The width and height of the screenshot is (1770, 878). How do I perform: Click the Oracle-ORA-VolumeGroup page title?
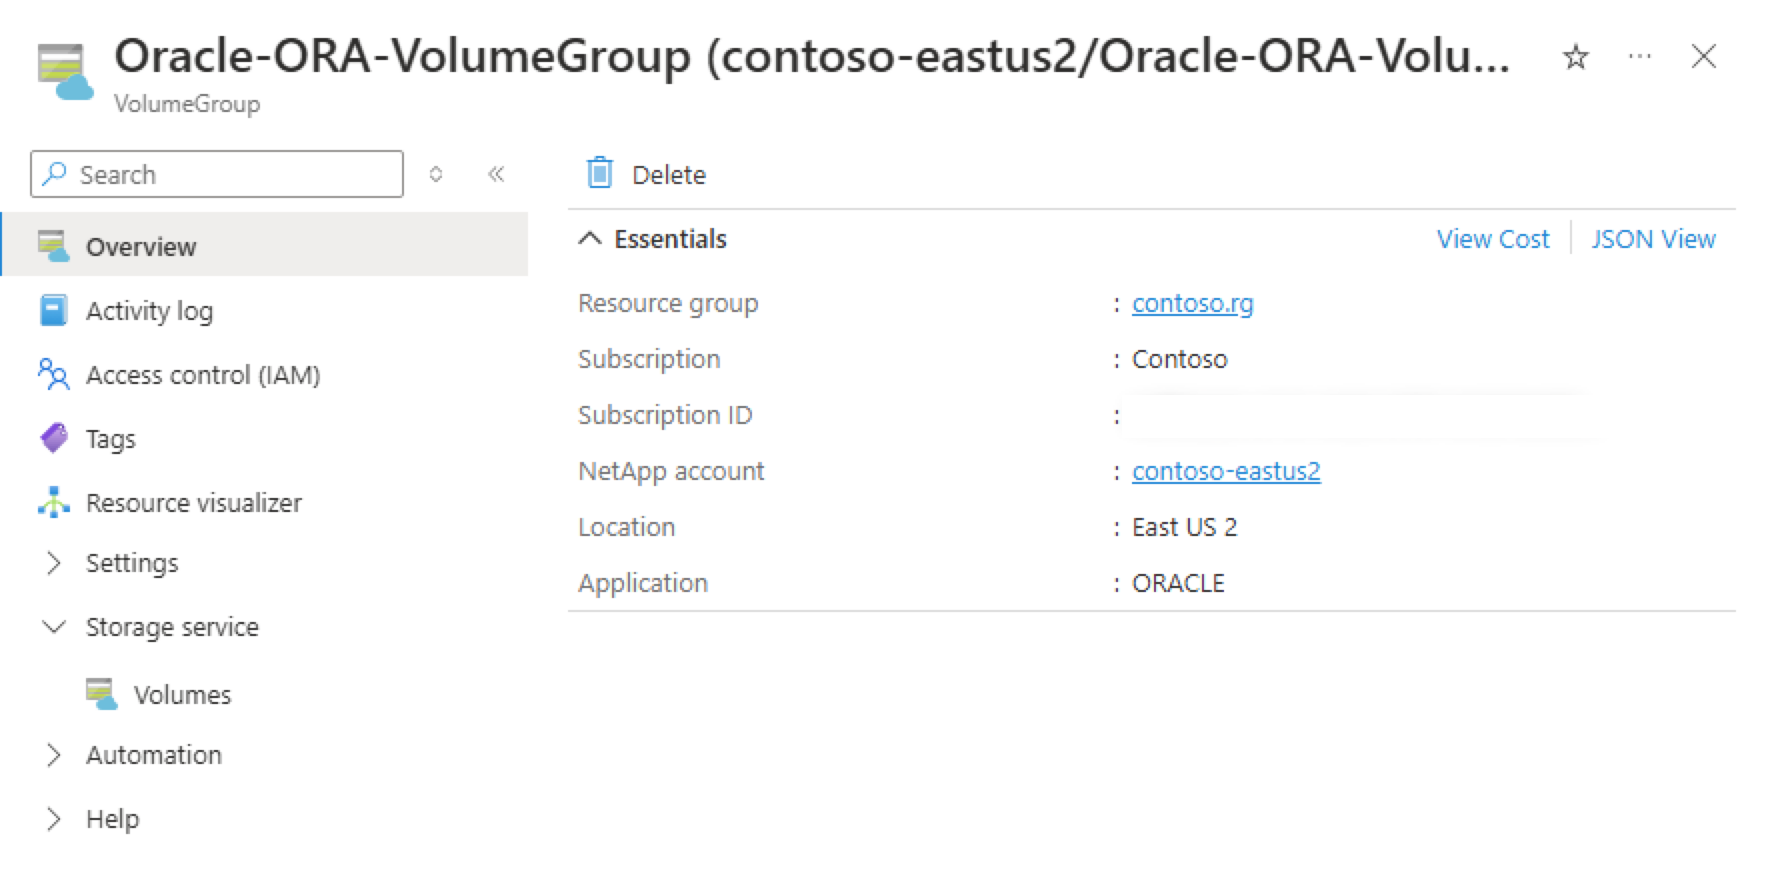(x=812, y=56)
